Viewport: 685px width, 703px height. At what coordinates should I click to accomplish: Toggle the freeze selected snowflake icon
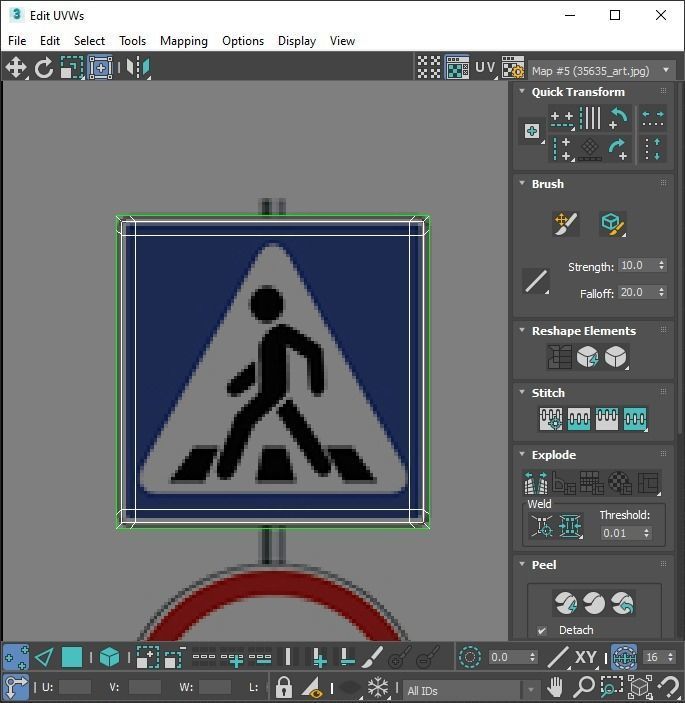(378, 687)
